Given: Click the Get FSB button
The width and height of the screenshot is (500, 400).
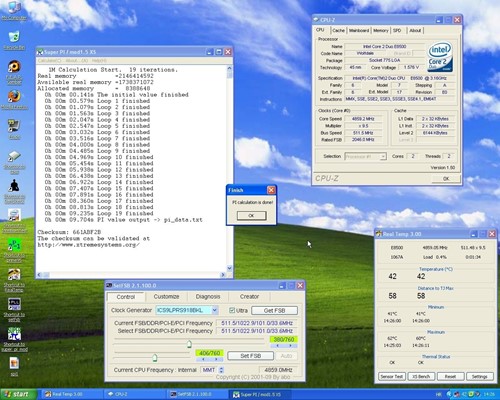Looking at the screenshot, I should point(274,310).
